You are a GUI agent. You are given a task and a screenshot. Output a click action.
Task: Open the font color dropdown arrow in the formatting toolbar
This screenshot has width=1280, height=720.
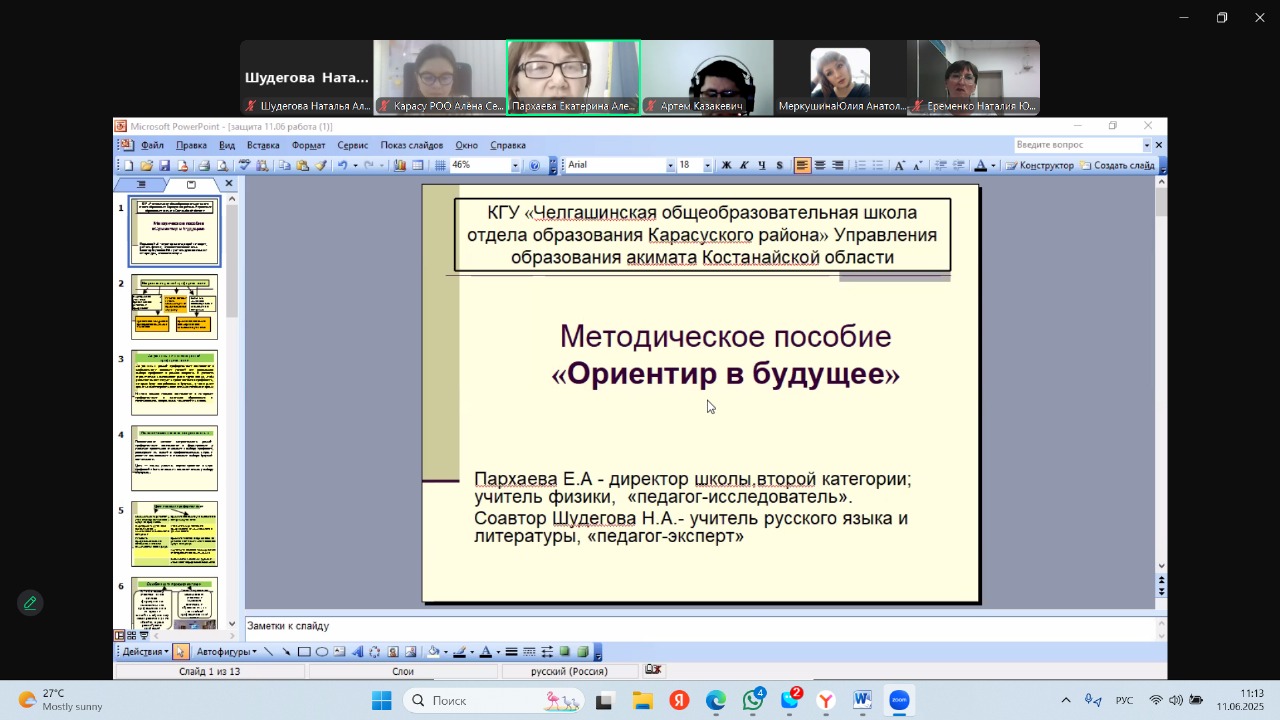coord(993,166)
